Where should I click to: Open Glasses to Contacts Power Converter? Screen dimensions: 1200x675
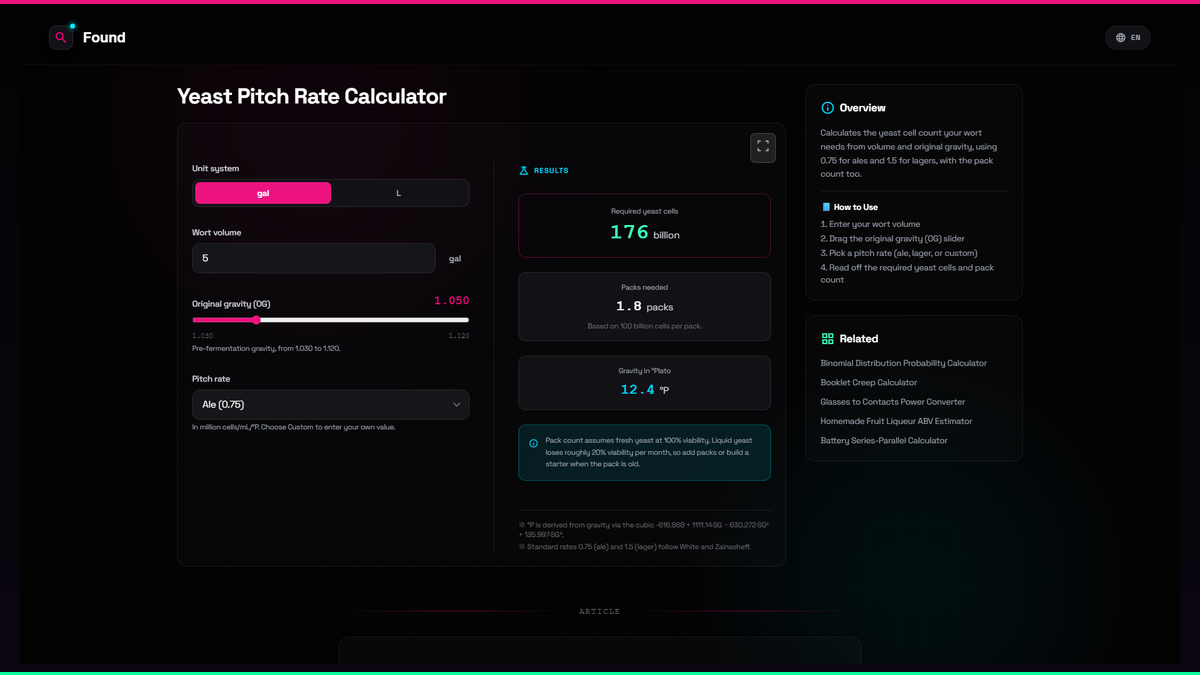click(893, 402)
